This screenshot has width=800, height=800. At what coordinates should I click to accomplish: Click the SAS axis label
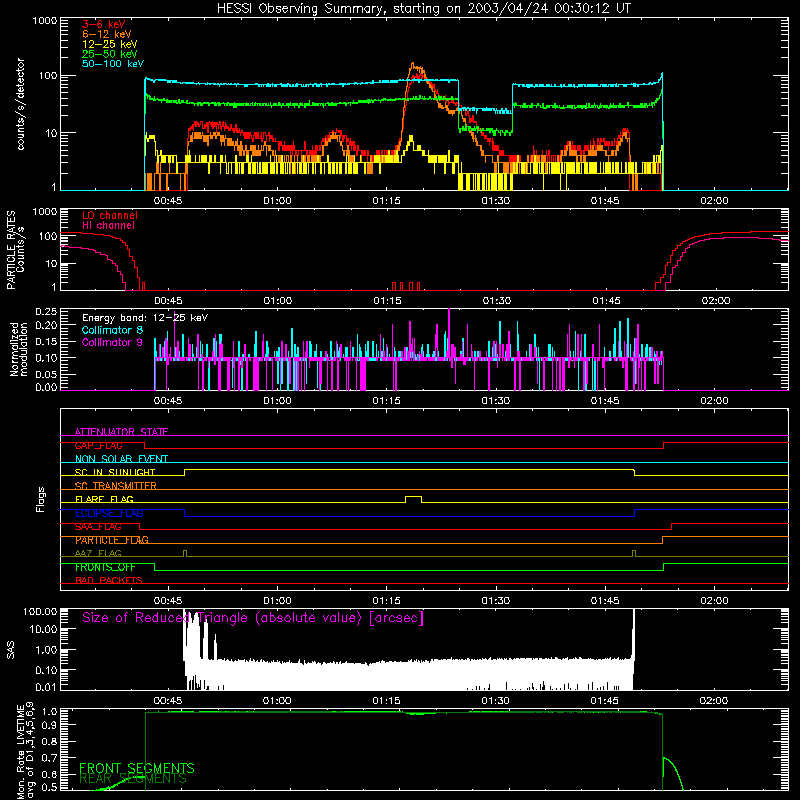[x=10, y=650]
